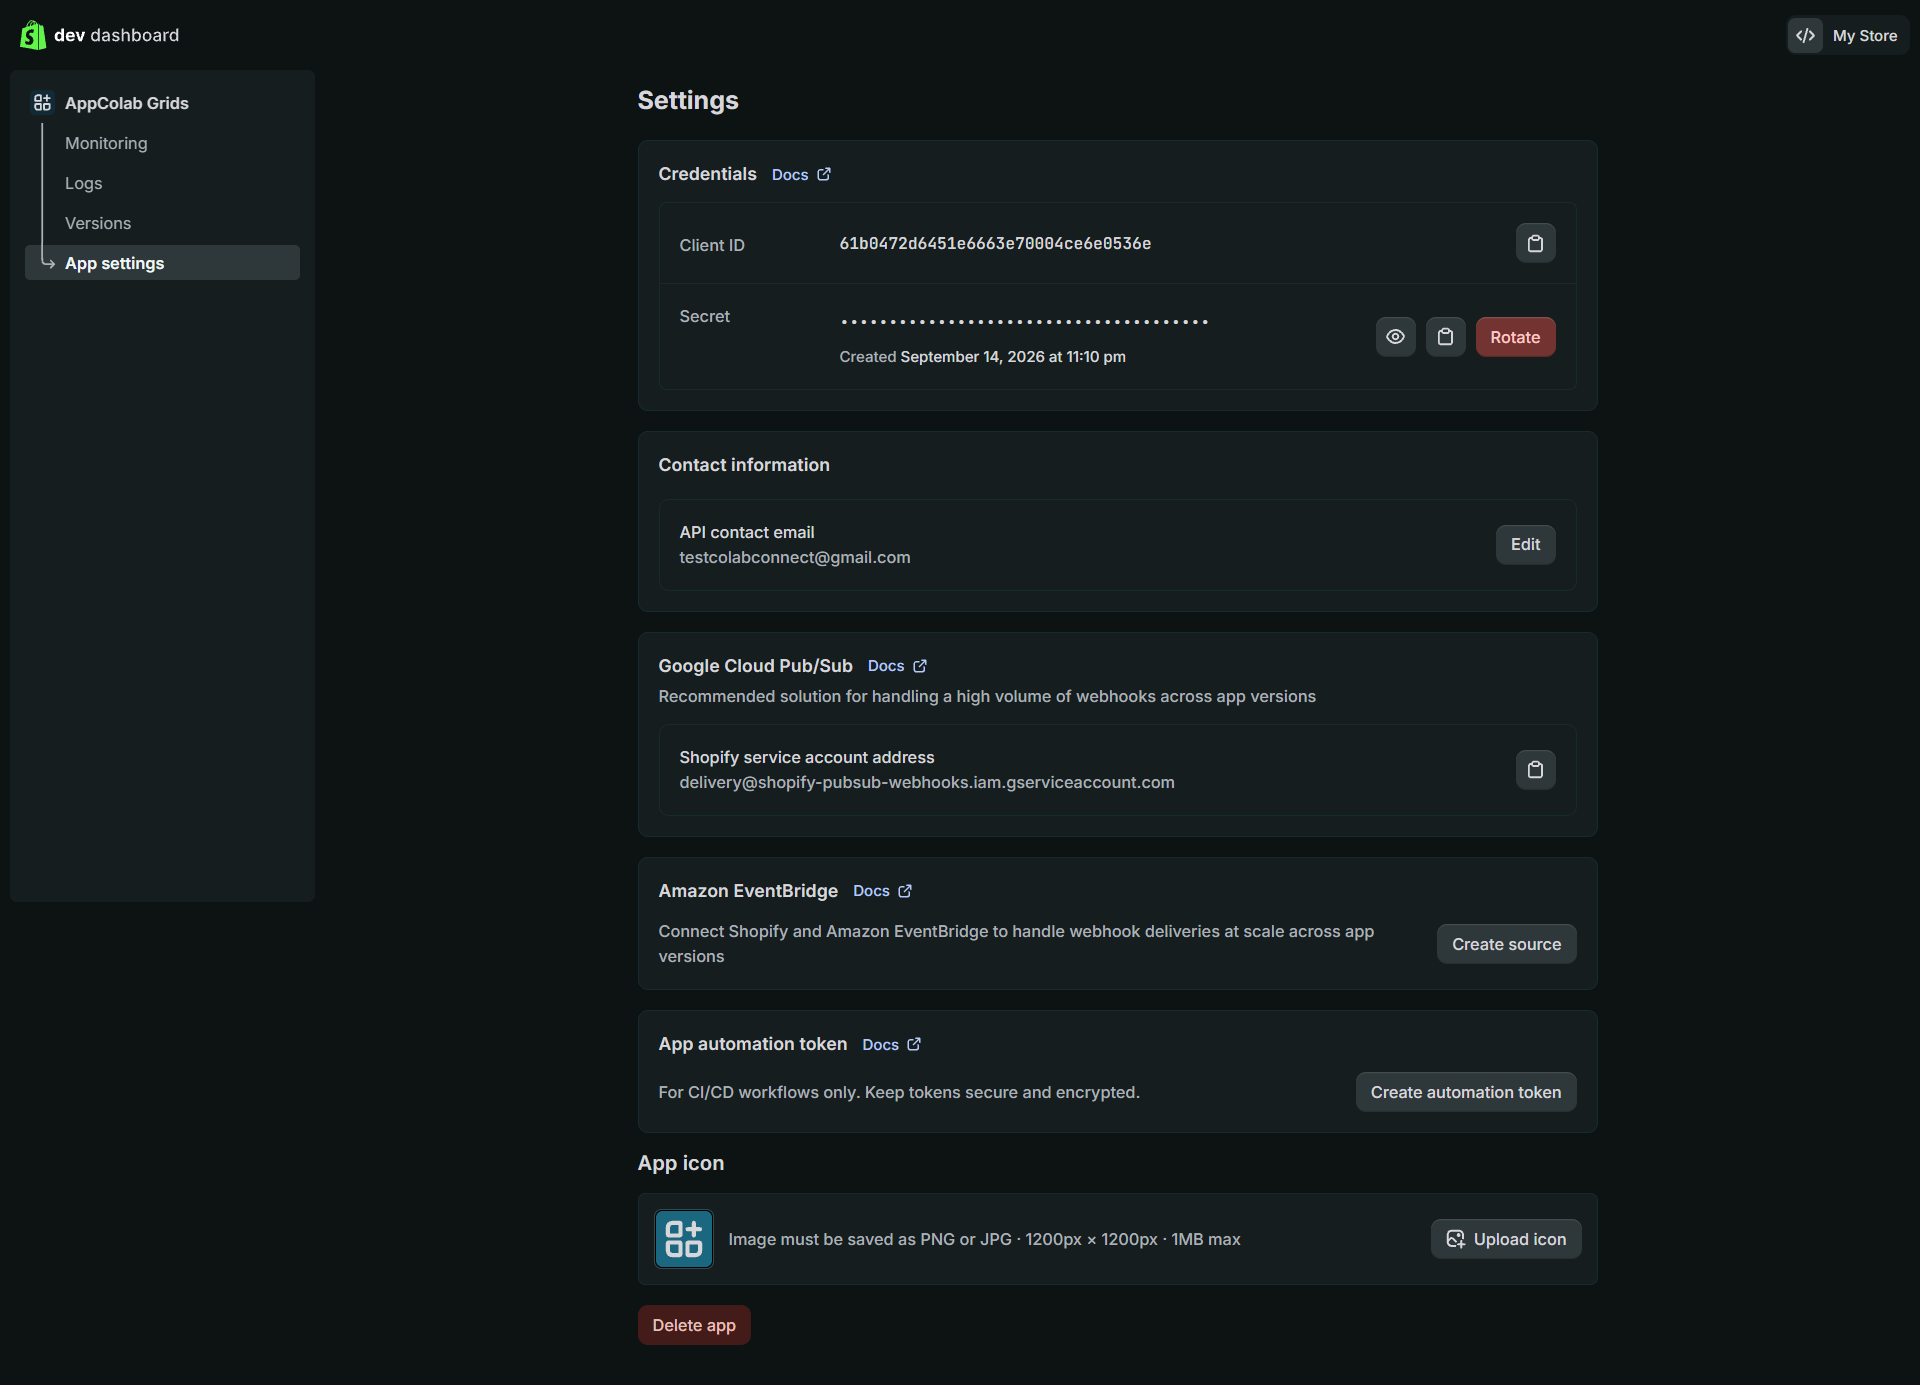Screen dimensions: 1920x1385
Task: Click external link icon beside automation token Docs
Action: [914, 1044]
